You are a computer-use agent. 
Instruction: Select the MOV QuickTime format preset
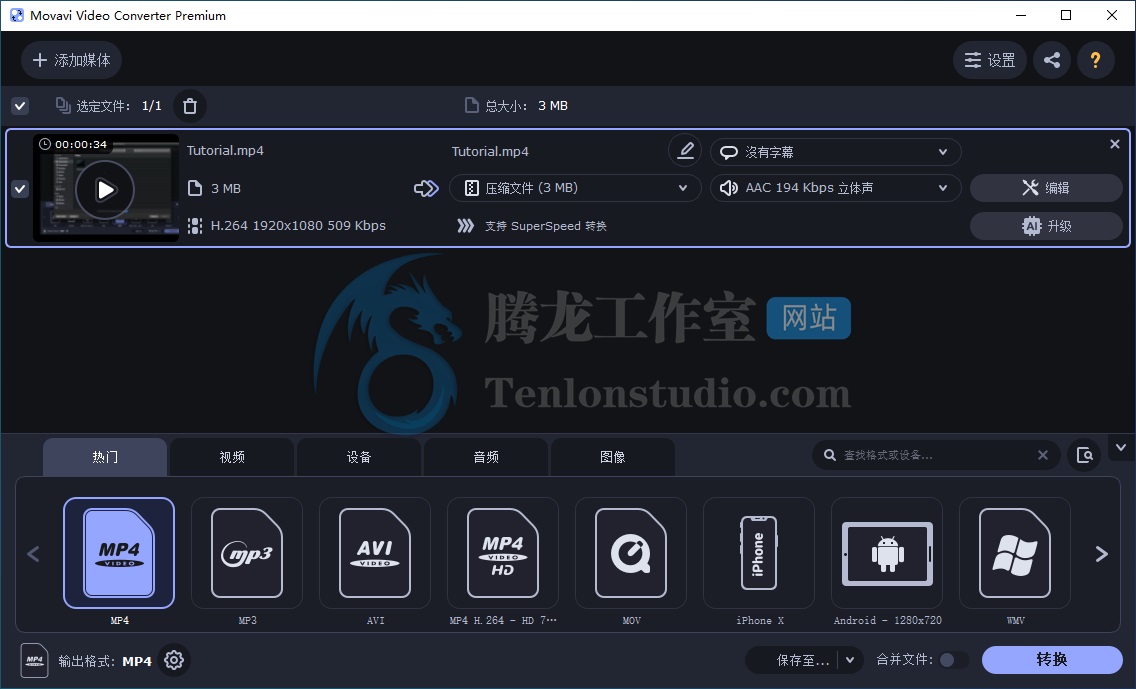point(631,553)
